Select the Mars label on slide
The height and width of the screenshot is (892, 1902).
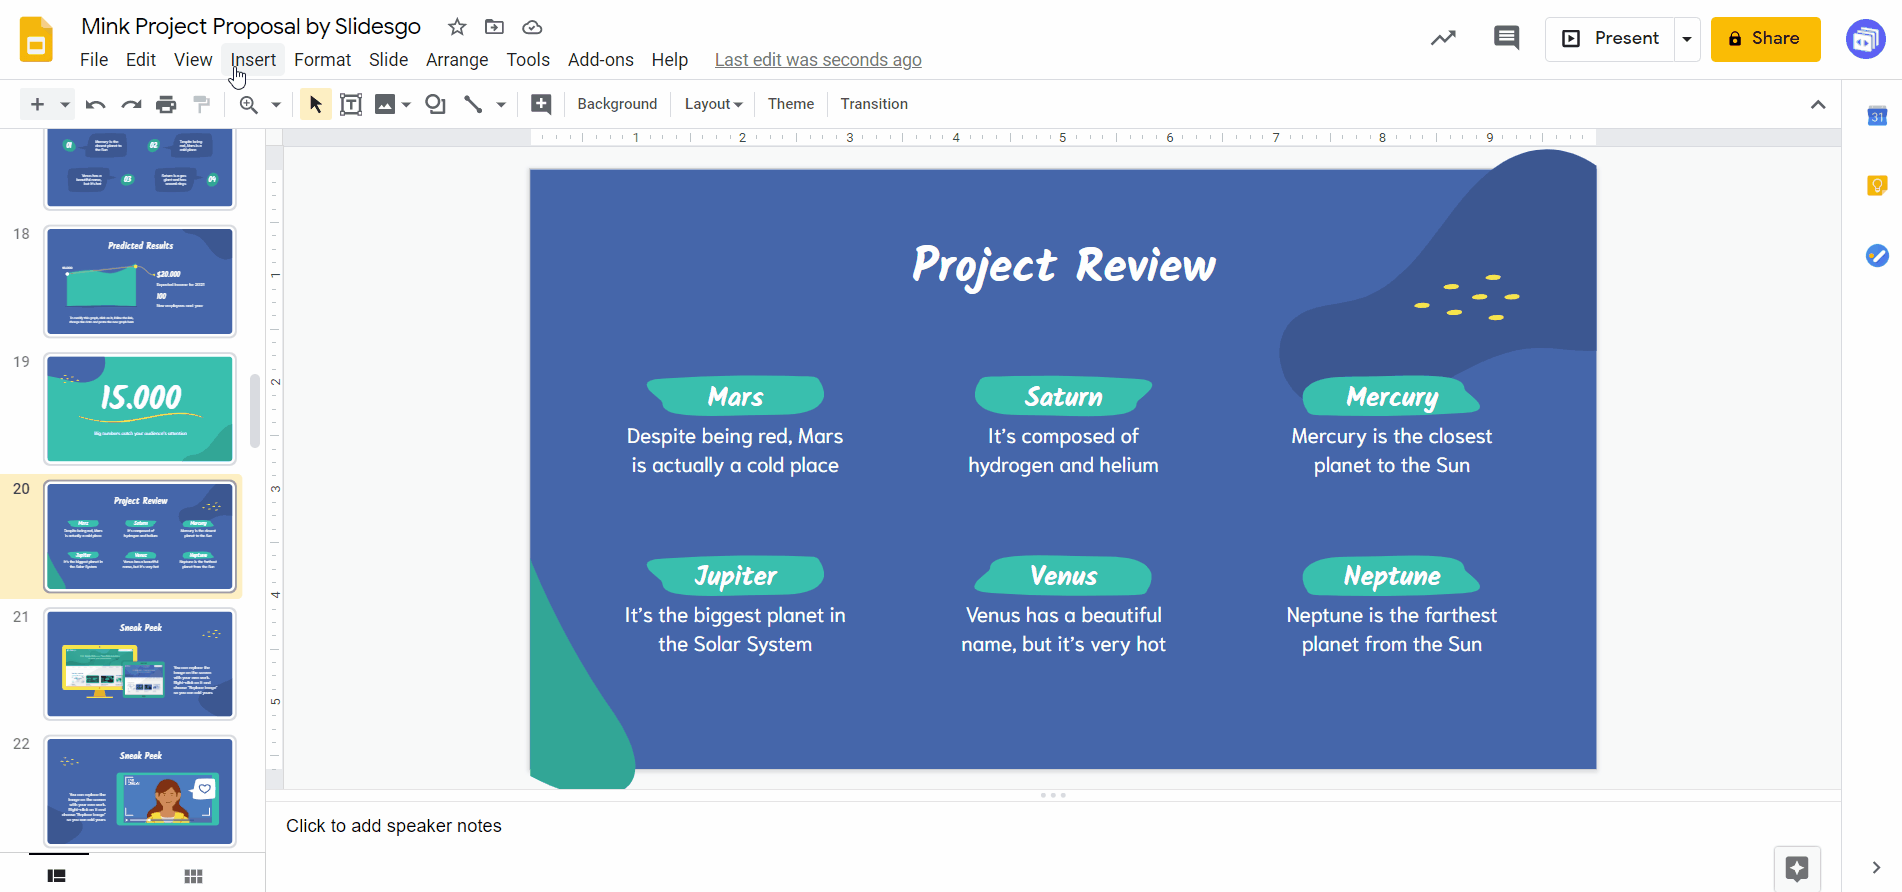click(736, 397)
